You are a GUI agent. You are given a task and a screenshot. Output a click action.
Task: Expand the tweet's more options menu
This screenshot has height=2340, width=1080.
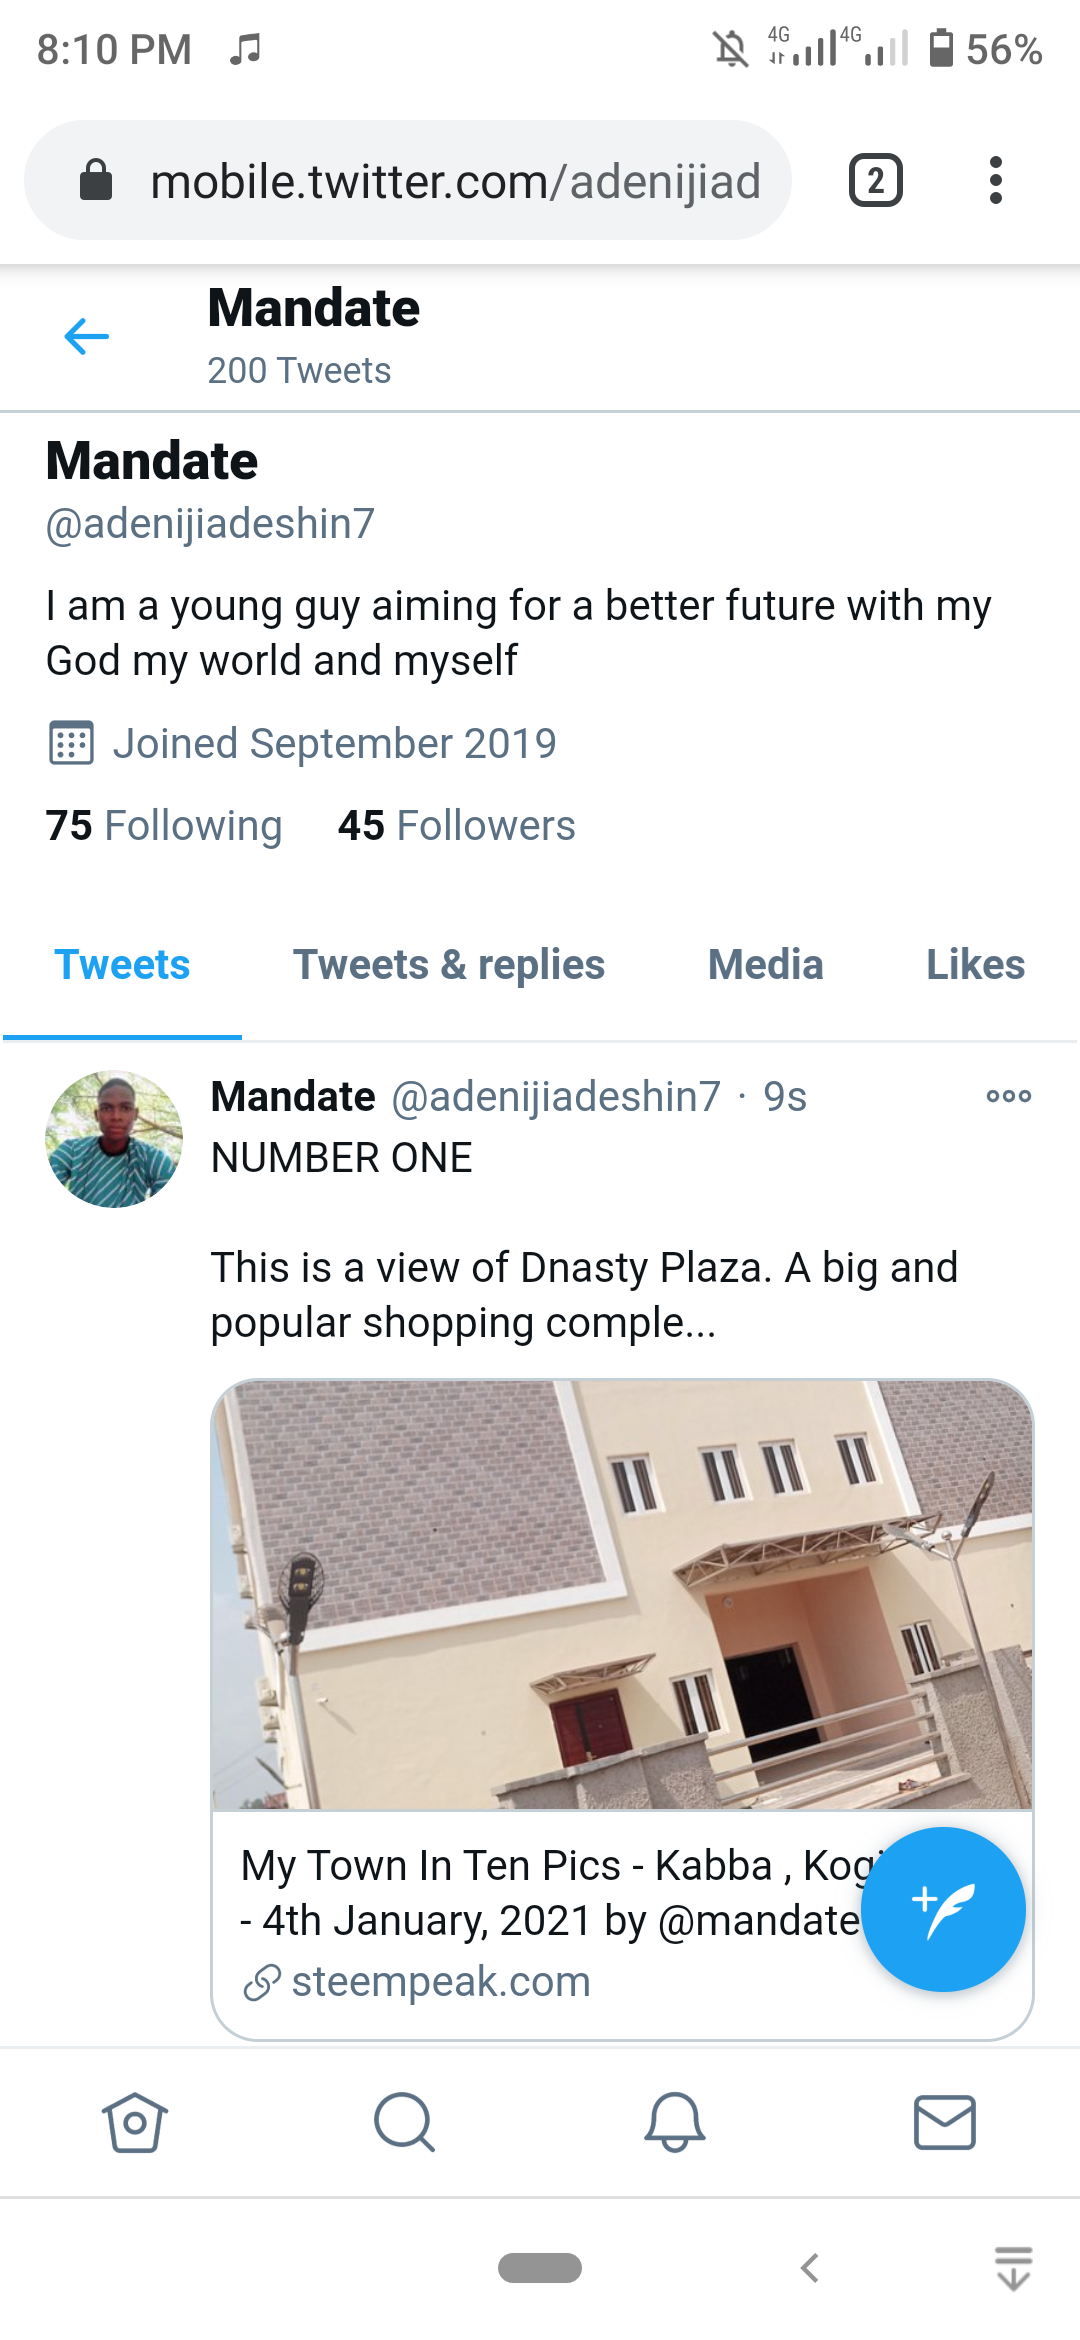1008,1096
